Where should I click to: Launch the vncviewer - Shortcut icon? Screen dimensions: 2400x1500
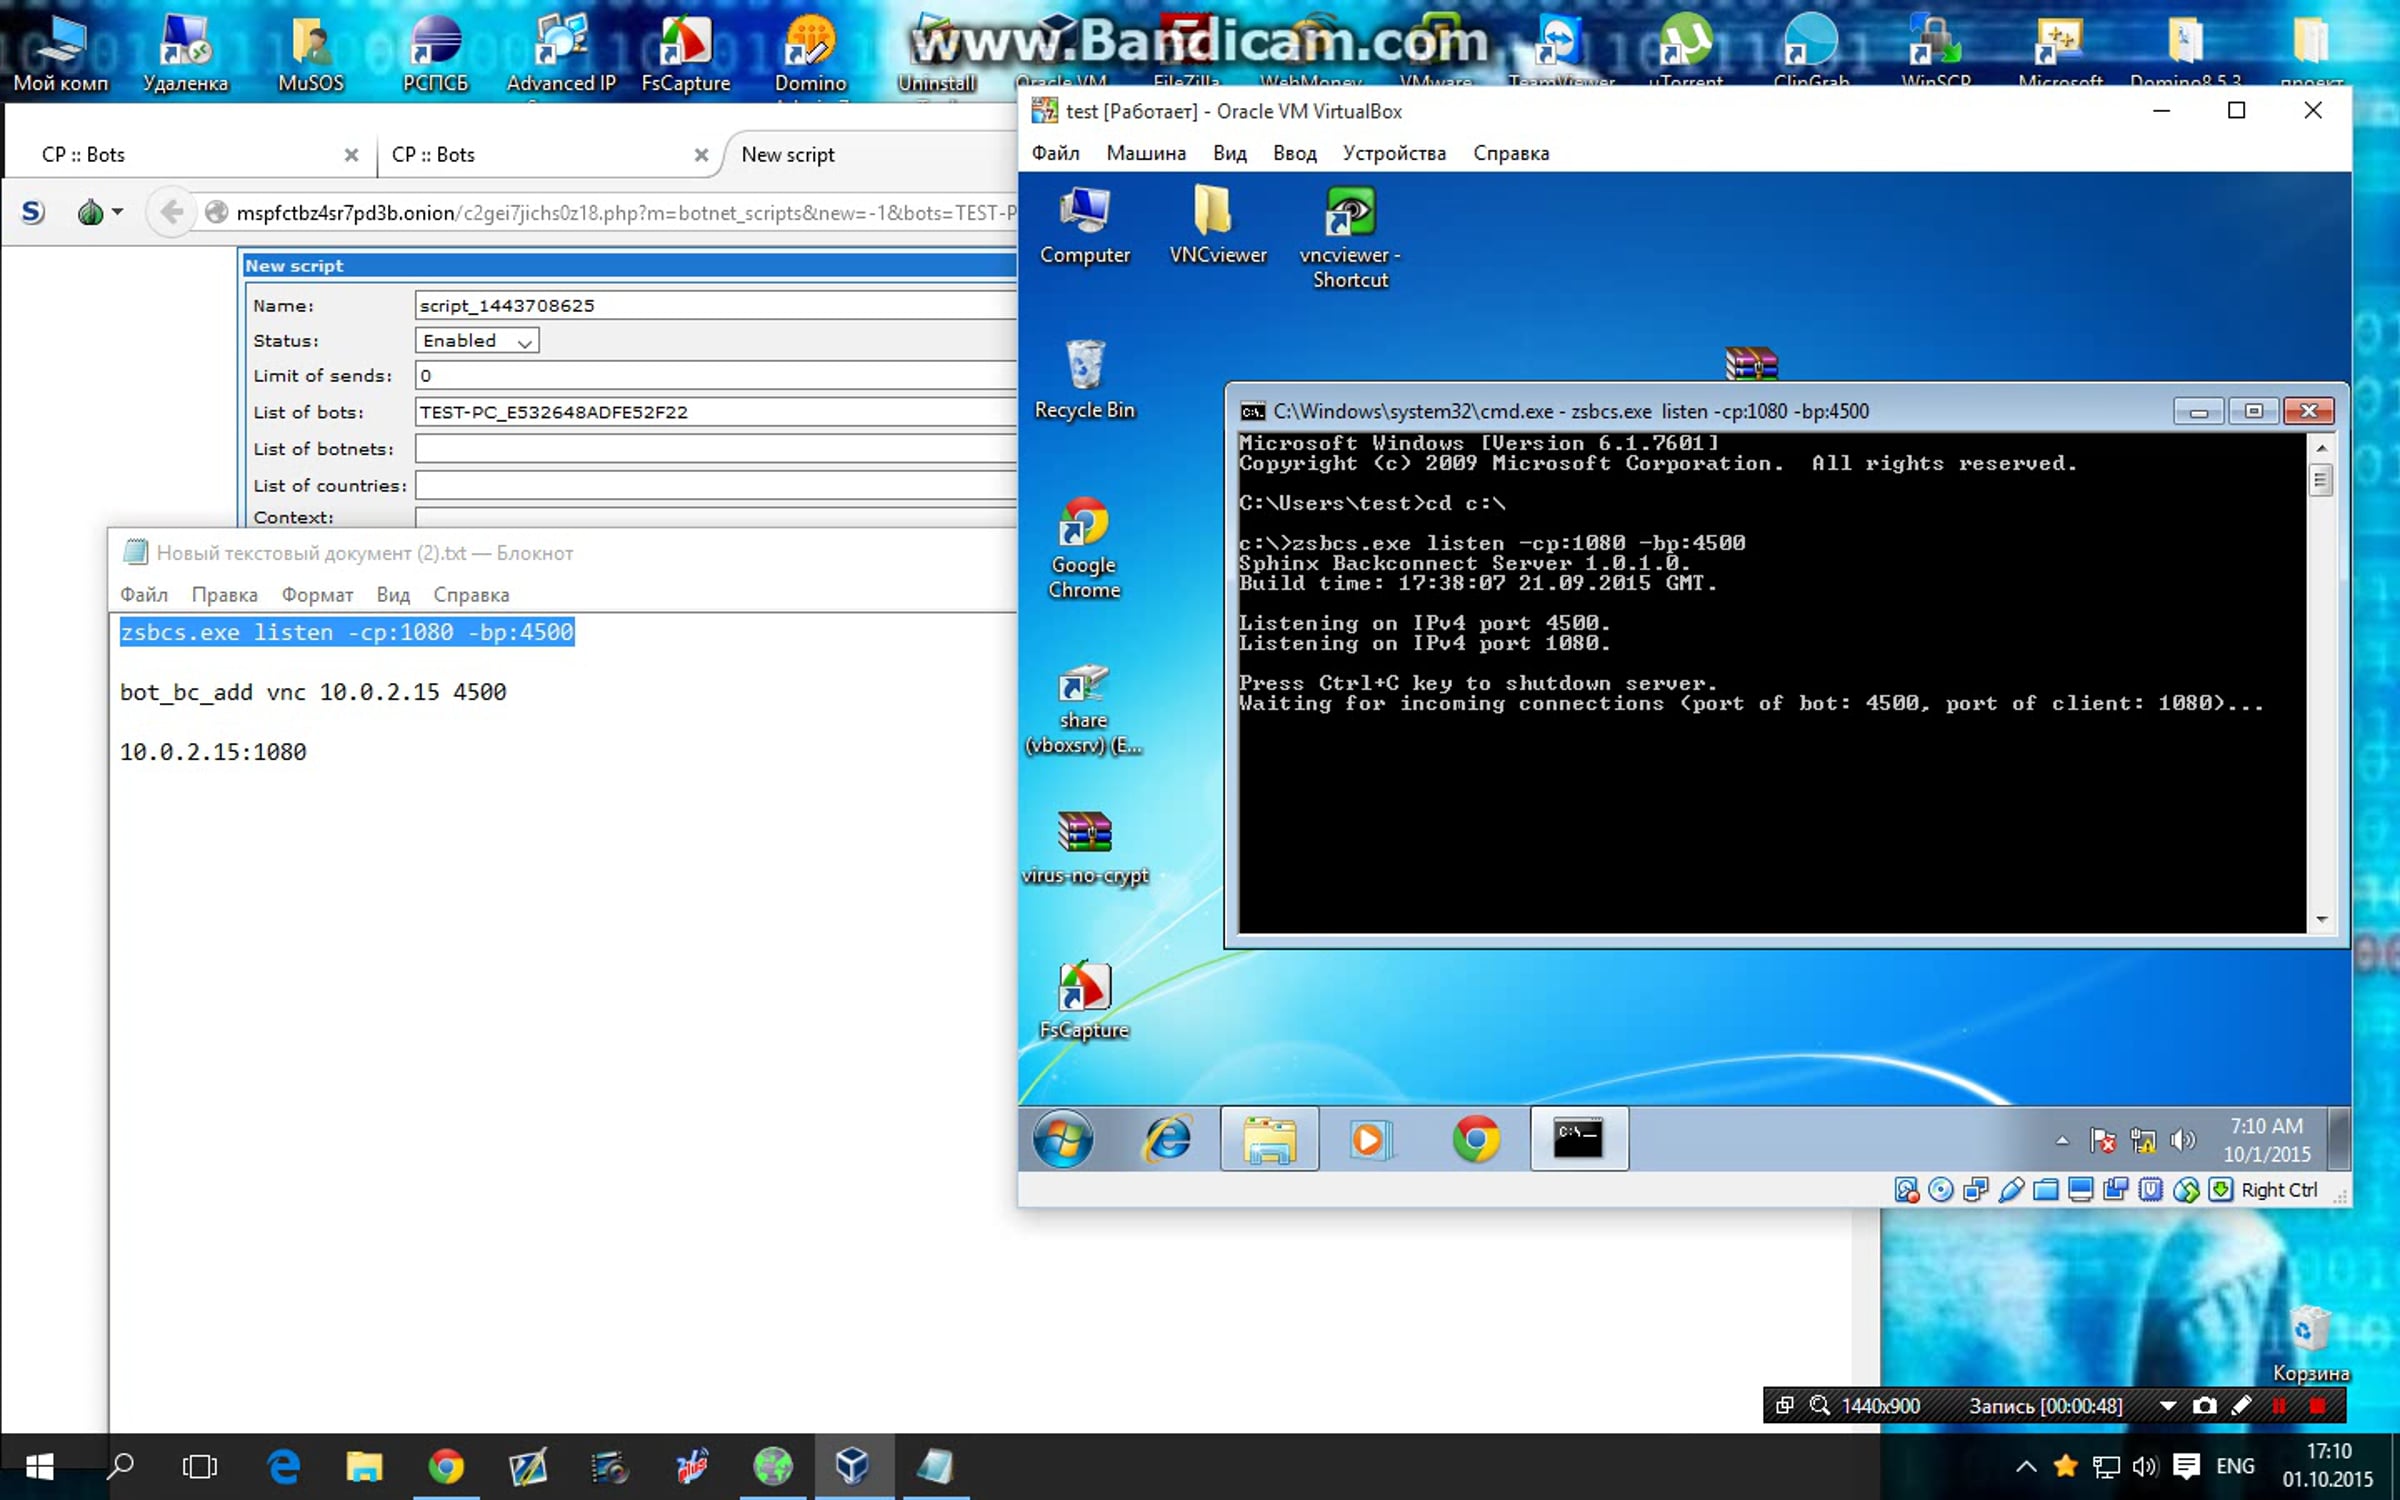click(1350, 238)
